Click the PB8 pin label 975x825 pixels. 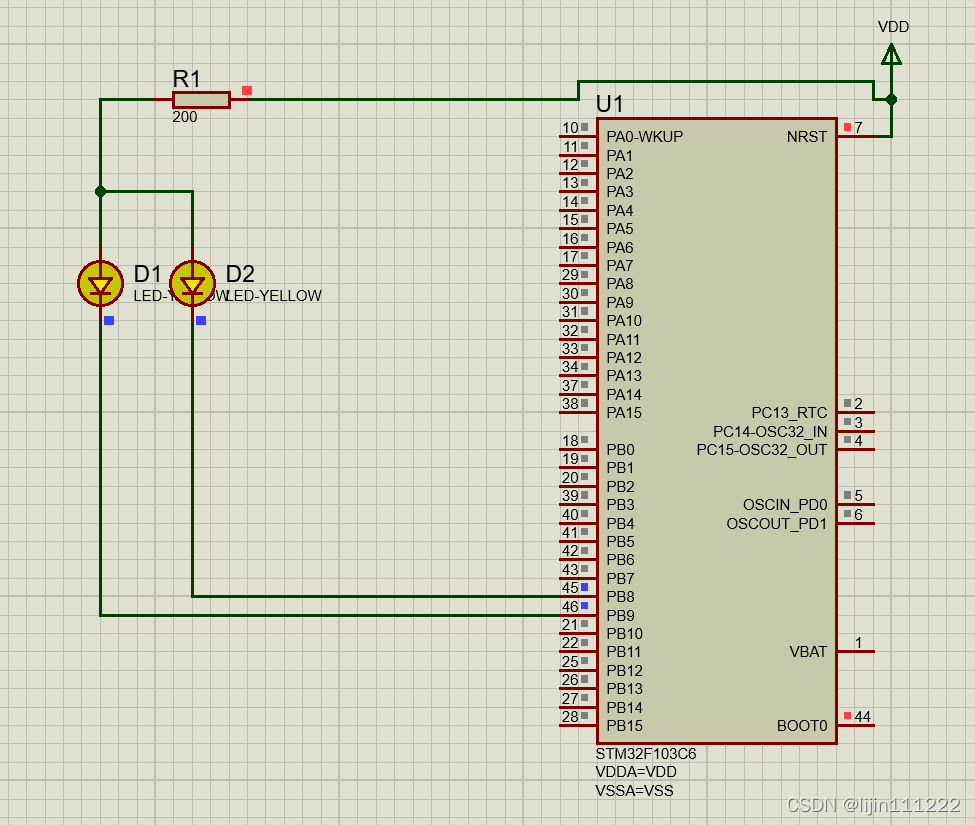coord(620,597)
